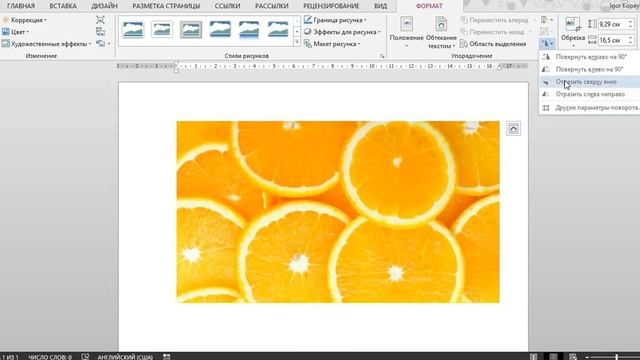Switch to the ВИД tab
The height and width of the screenshot is (360, 640).
[380, 6]
